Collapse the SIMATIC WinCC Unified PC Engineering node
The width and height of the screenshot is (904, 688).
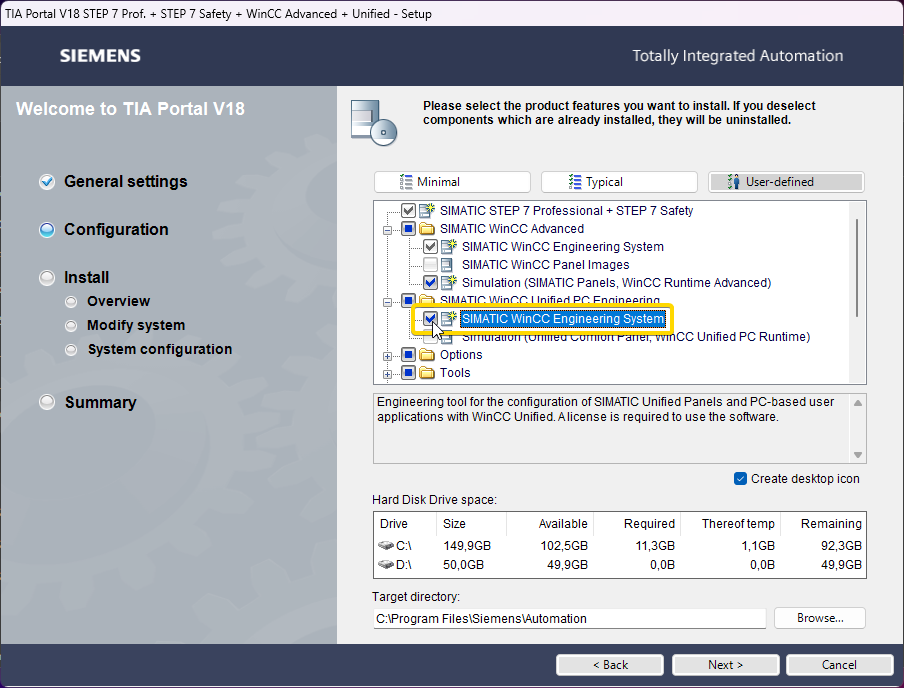coord(387,302)
